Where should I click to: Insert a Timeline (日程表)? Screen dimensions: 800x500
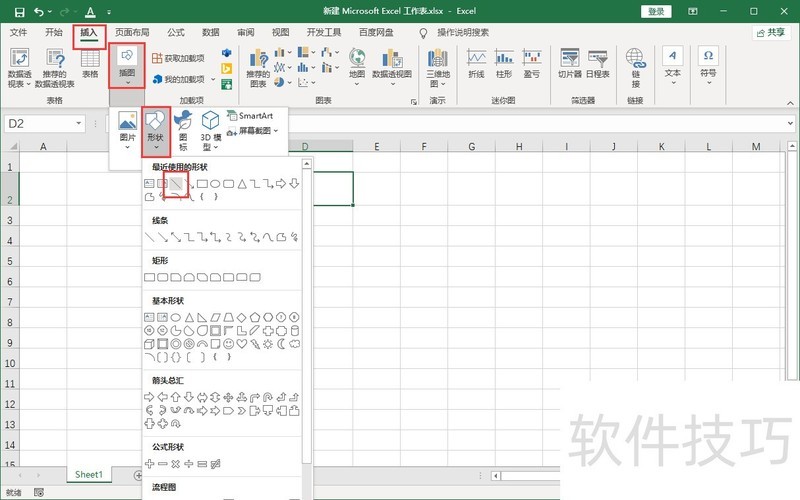597,64
